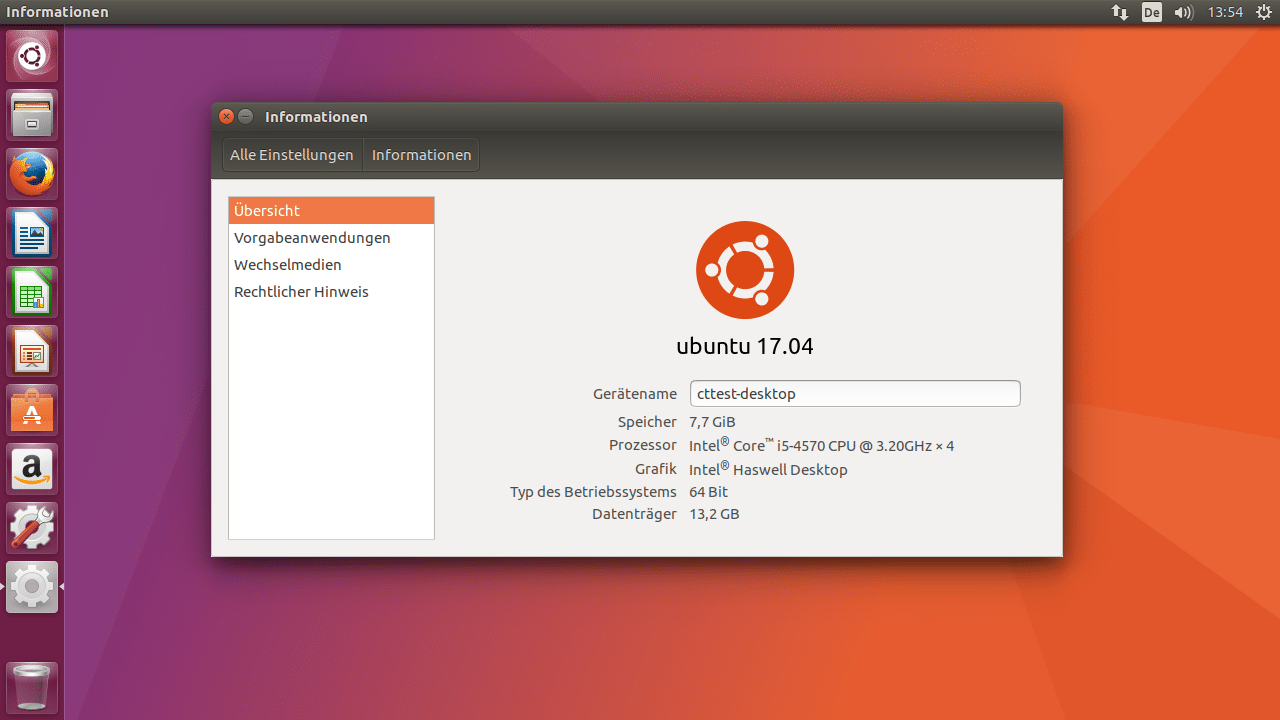The width and height of the screenshot is (1280, 720).
Task: Open LibreOffice Calc from the launcher
Action: 32,292
